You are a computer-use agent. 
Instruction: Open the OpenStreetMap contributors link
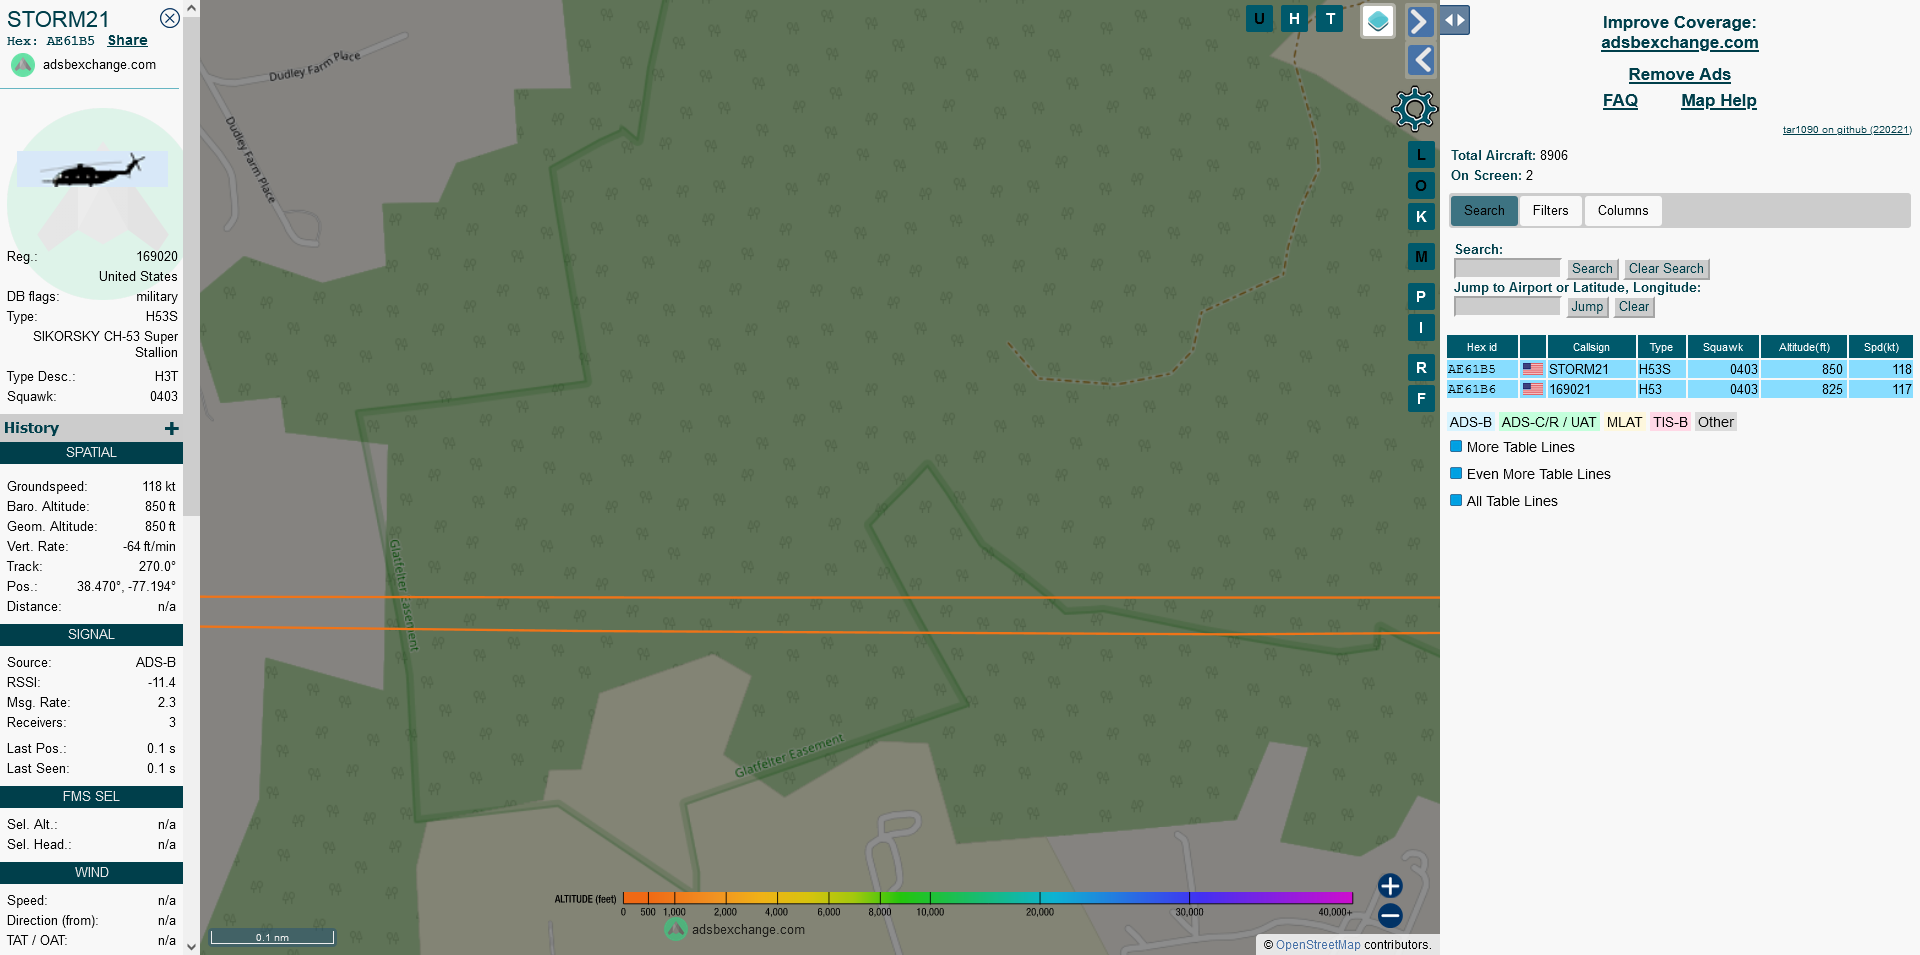tap(1318, 945)
